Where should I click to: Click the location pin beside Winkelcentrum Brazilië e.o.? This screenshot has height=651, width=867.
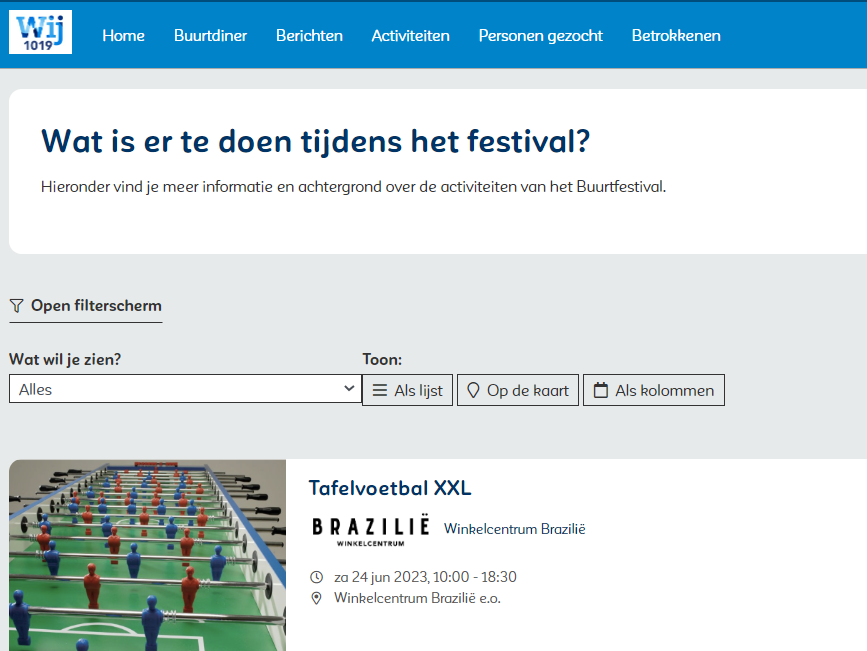(317, 598)
